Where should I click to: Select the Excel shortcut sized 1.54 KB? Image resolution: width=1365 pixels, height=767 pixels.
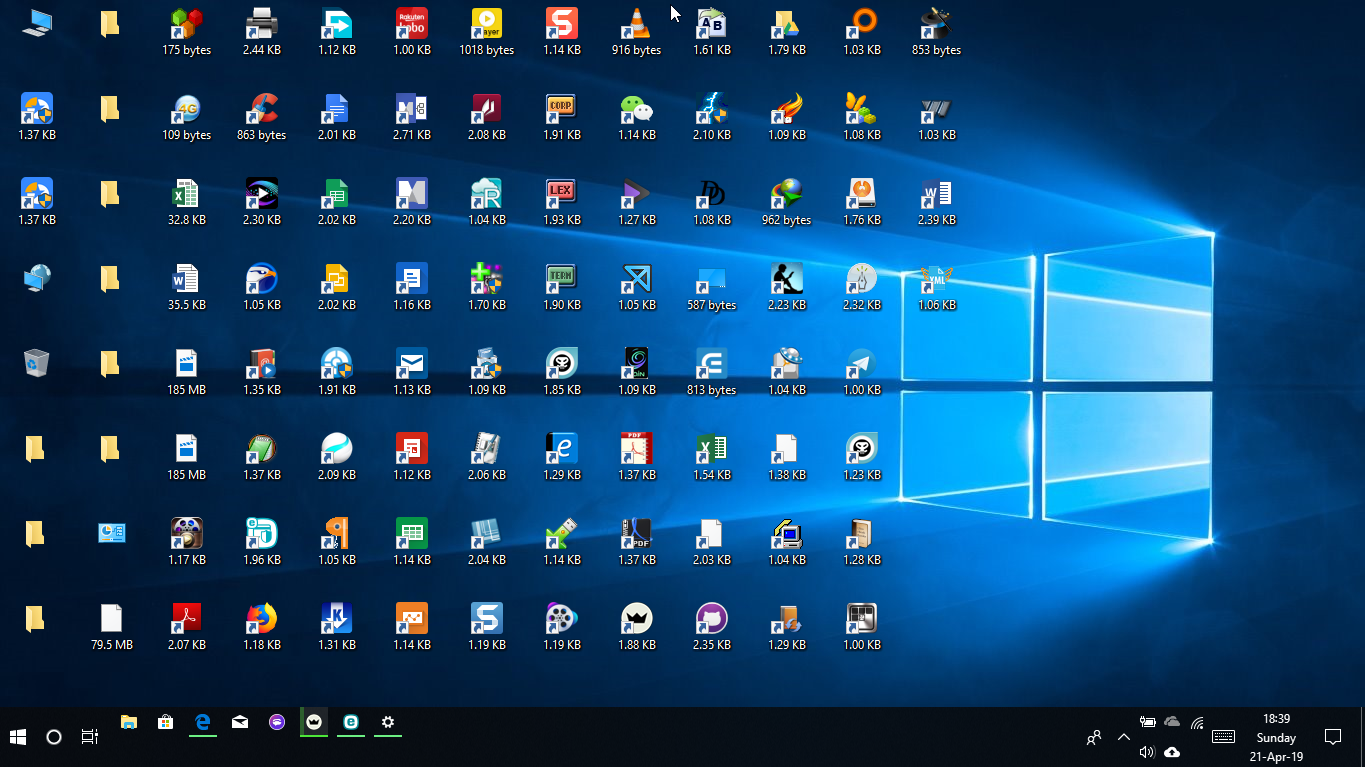click(x=711, y=448)
